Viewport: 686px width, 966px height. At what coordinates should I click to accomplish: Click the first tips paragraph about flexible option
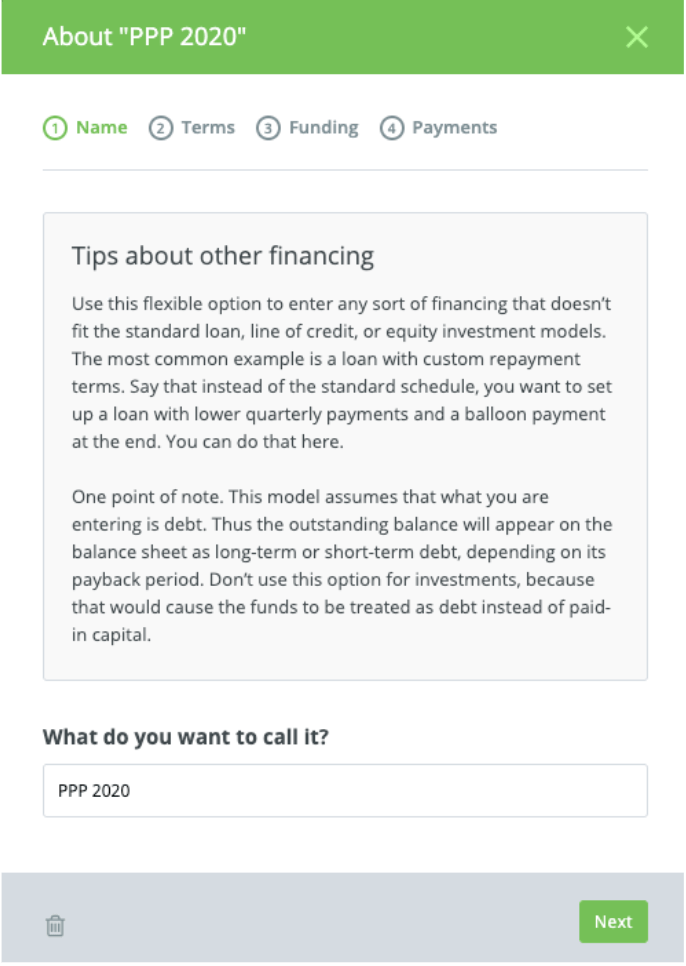pos(340,371)
